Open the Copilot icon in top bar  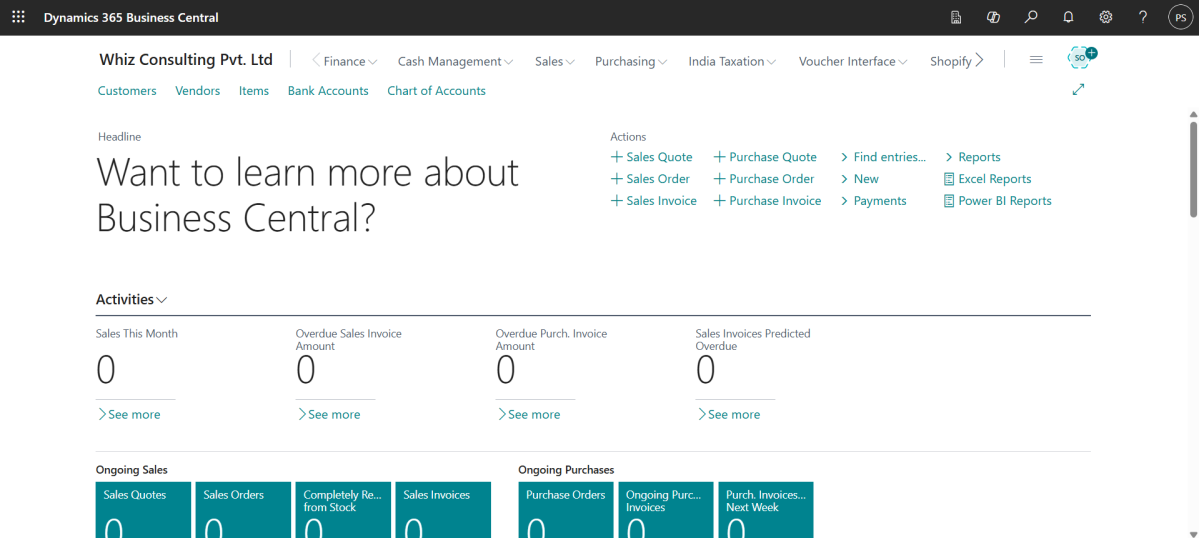993,17
